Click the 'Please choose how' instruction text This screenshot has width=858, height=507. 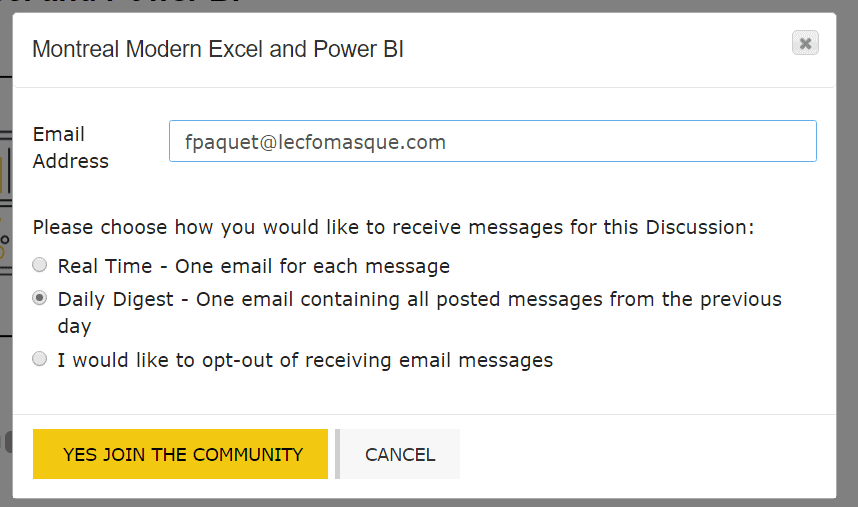click(393, 227)
